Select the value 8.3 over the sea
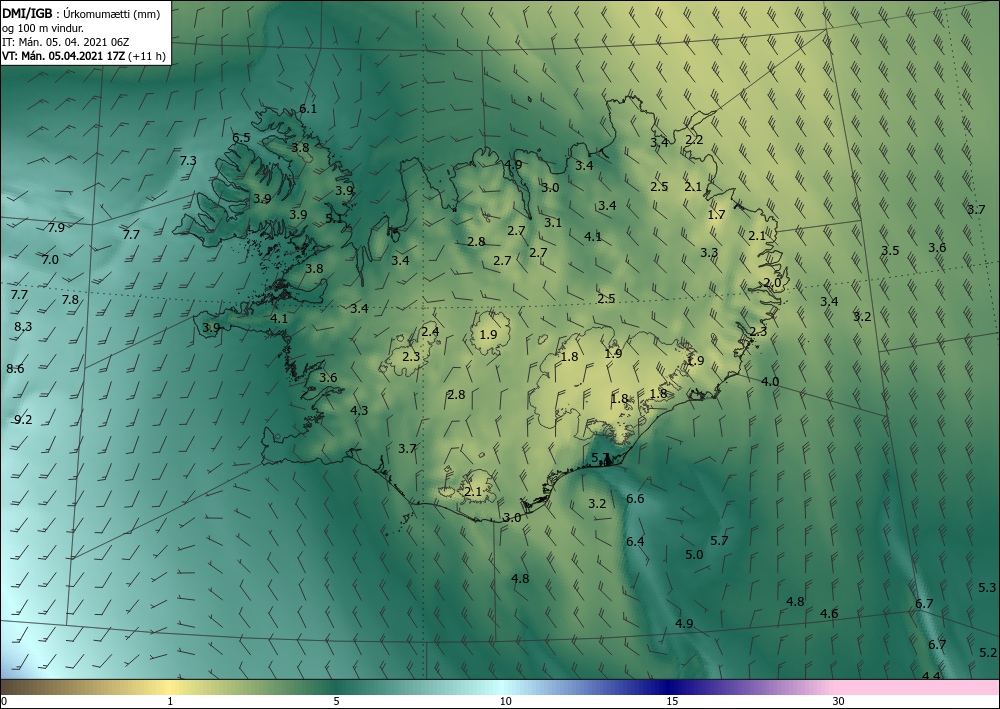Viewport: 1000px width, 709px height. tap(23, 326)
